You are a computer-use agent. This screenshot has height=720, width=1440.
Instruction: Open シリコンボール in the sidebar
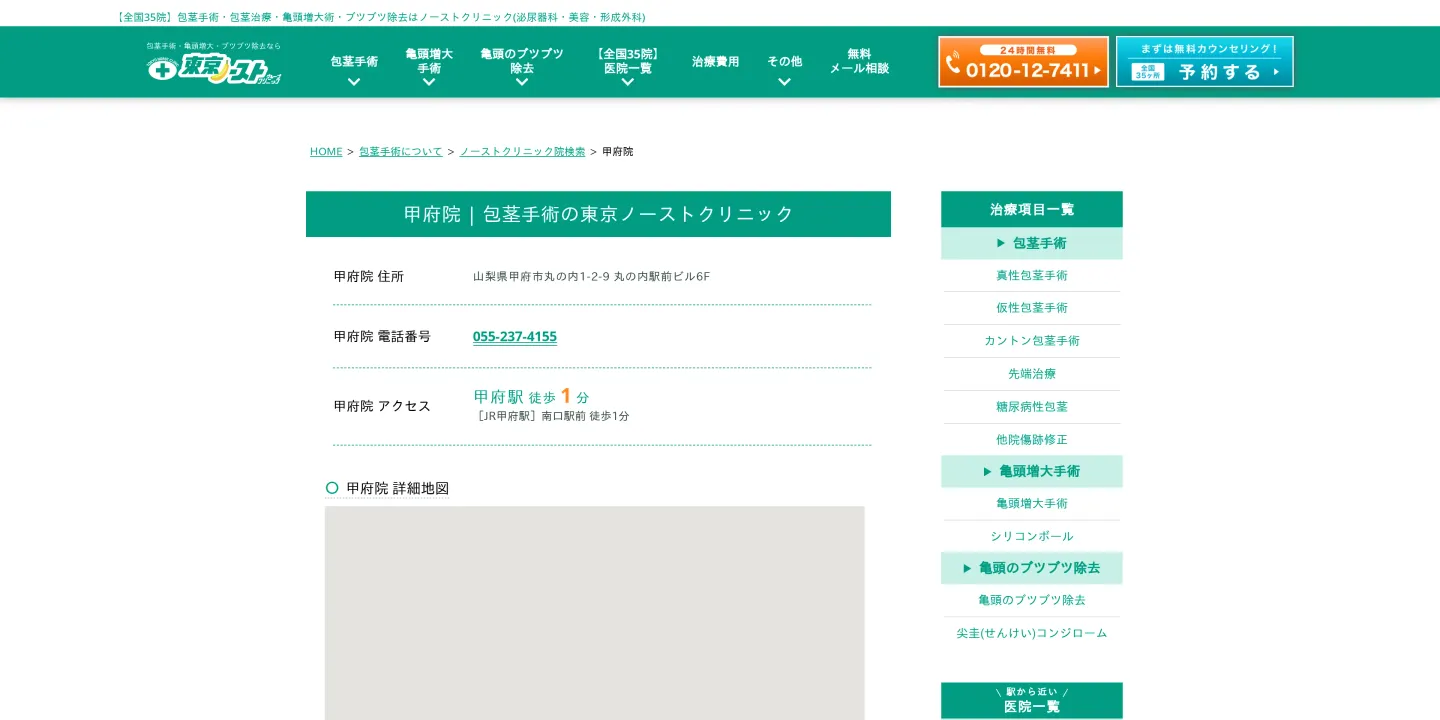(1032, 537)
